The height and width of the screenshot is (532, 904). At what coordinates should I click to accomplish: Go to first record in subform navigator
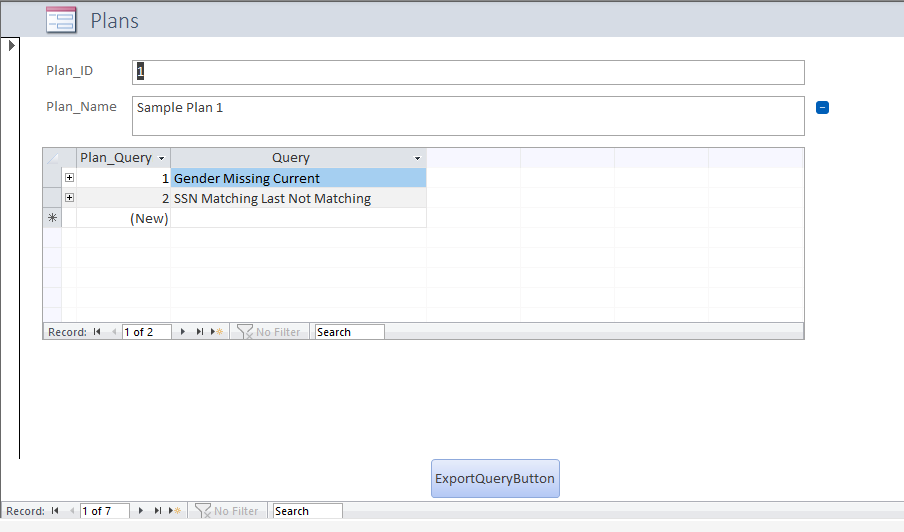[x=97, y=332]
